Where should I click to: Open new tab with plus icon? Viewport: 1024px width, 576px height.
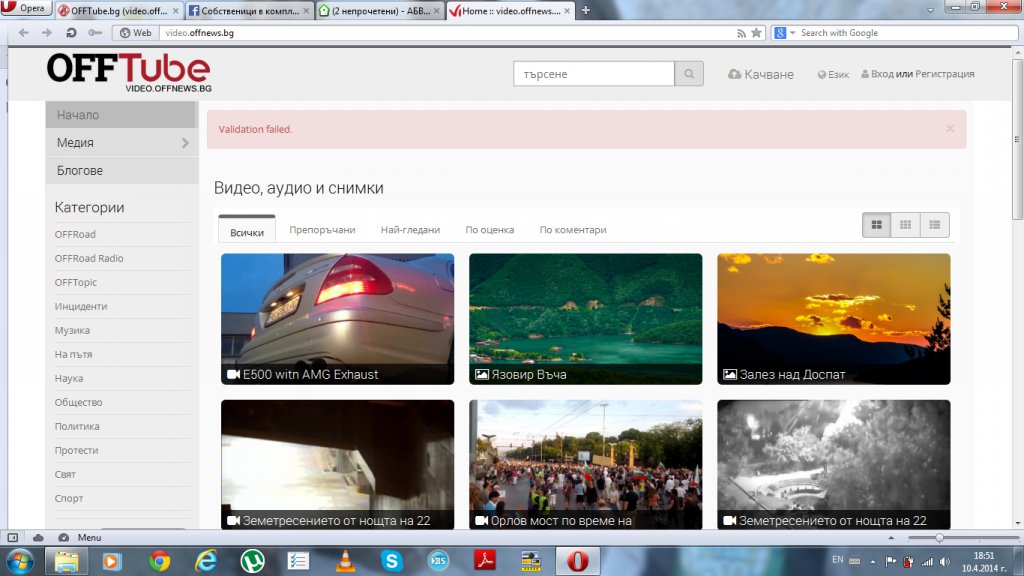pyautogui.click(x=586, y=10)
